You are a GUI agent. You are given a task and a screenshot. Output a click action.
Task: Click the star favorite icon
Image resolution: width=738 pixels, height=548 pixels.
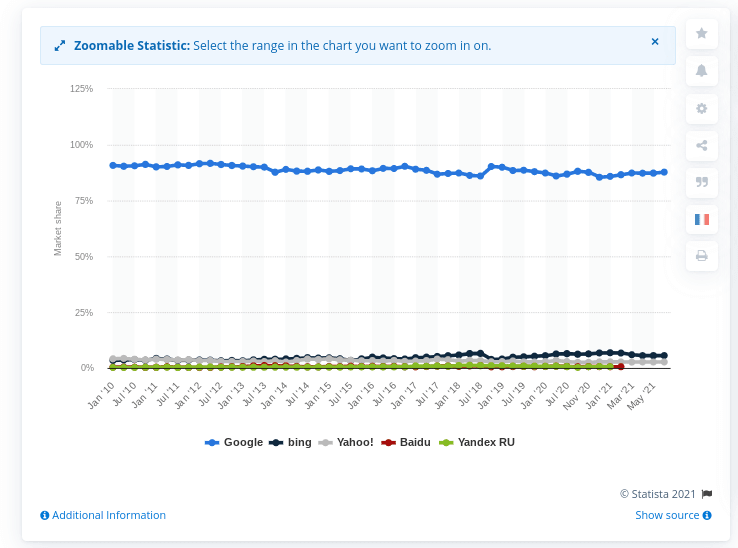coord(701,34)
